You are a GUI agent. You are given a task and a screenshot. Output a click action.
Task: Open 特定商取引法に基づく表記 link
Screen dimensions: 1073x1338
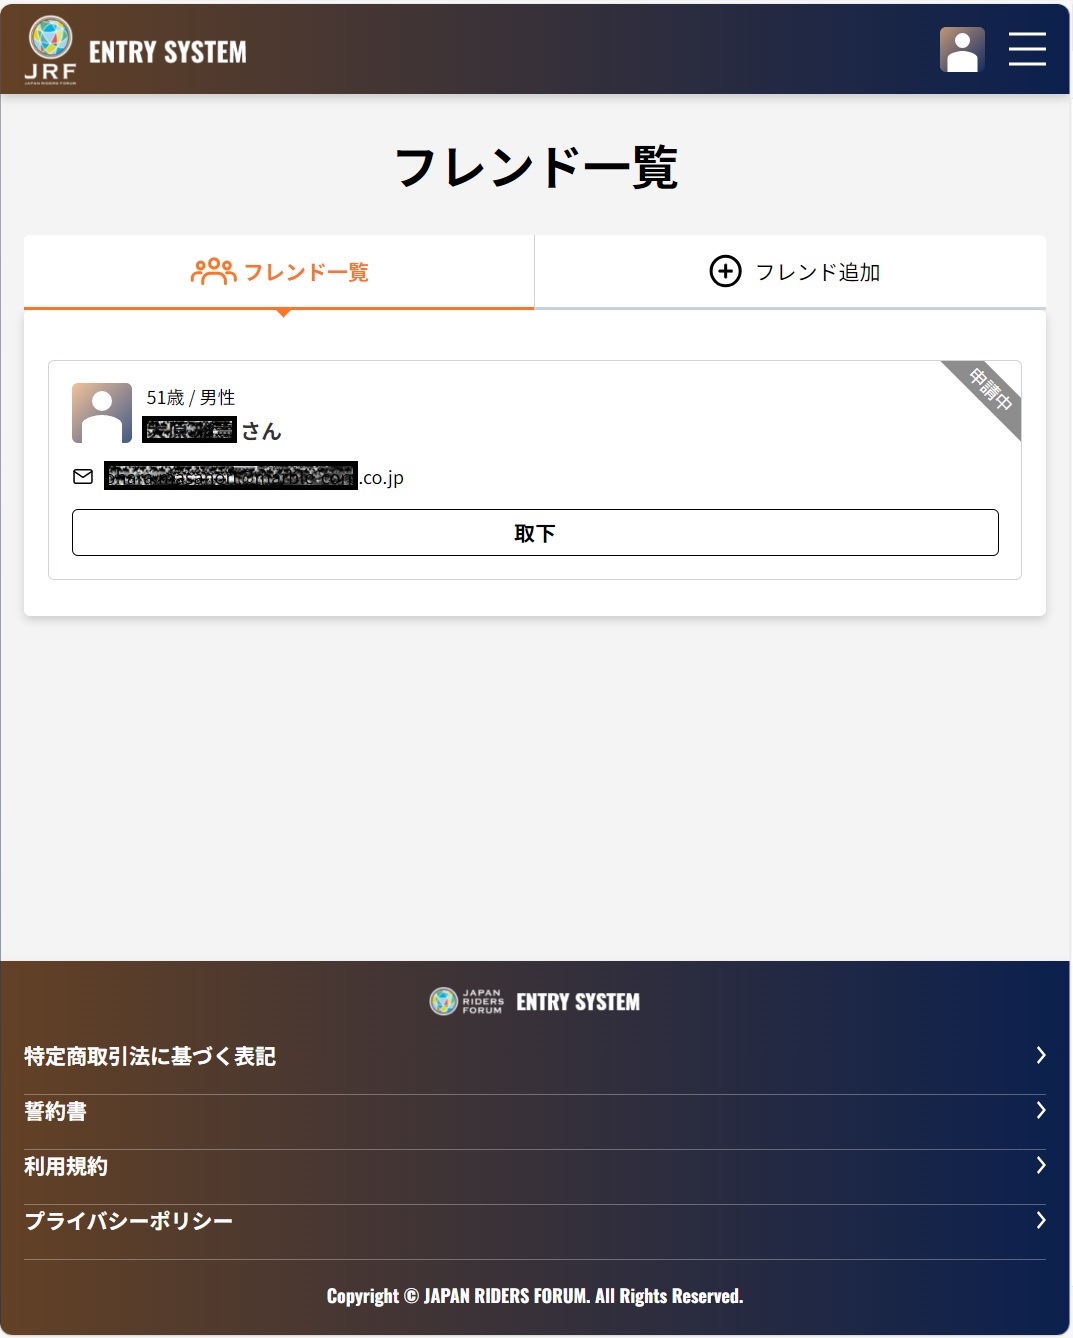pos(535,1056)
